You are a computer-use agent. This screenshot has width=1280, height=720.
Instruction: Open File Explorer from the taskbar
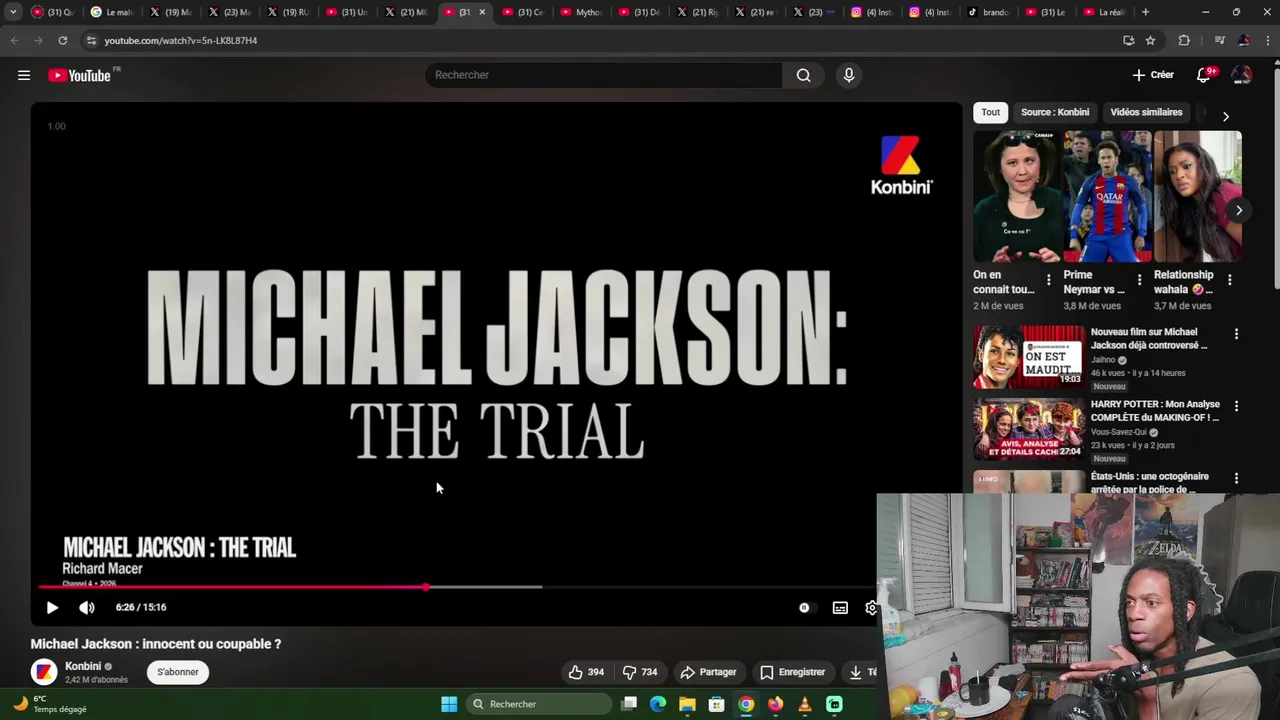click(687, 704)
